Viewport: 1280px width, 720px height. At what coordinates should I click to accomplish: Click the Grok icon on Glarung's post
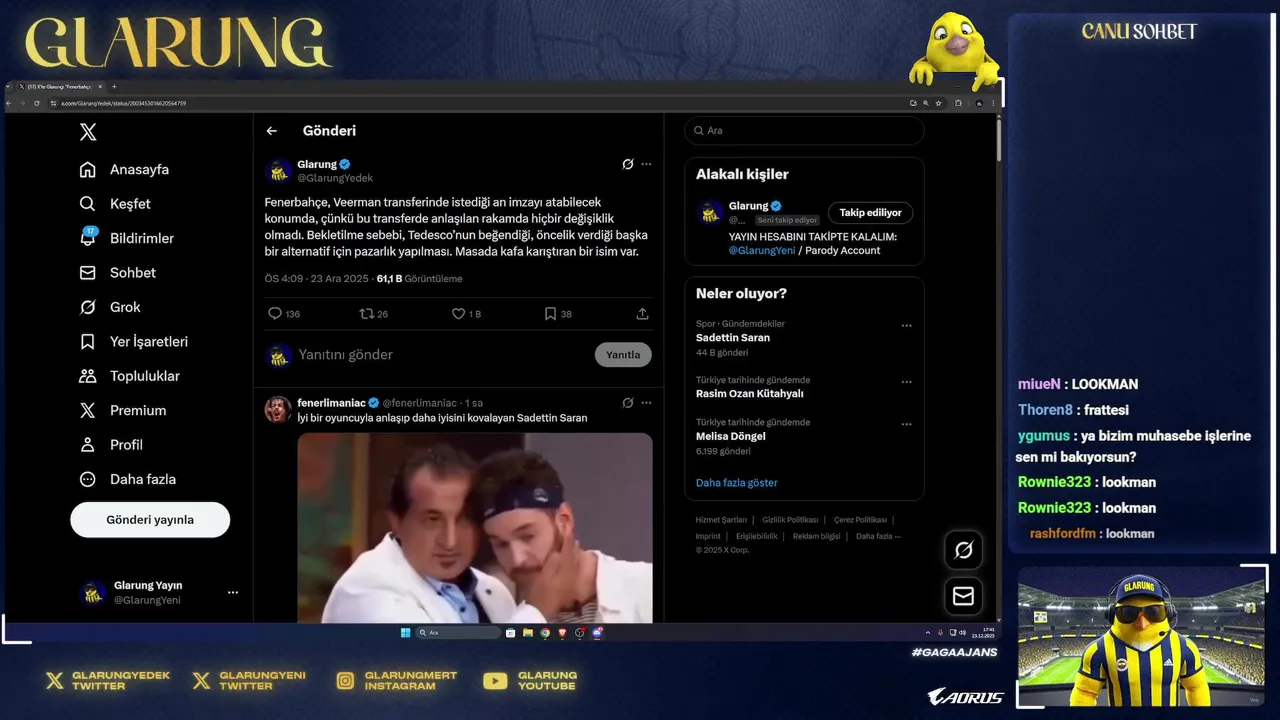(628, 164)
